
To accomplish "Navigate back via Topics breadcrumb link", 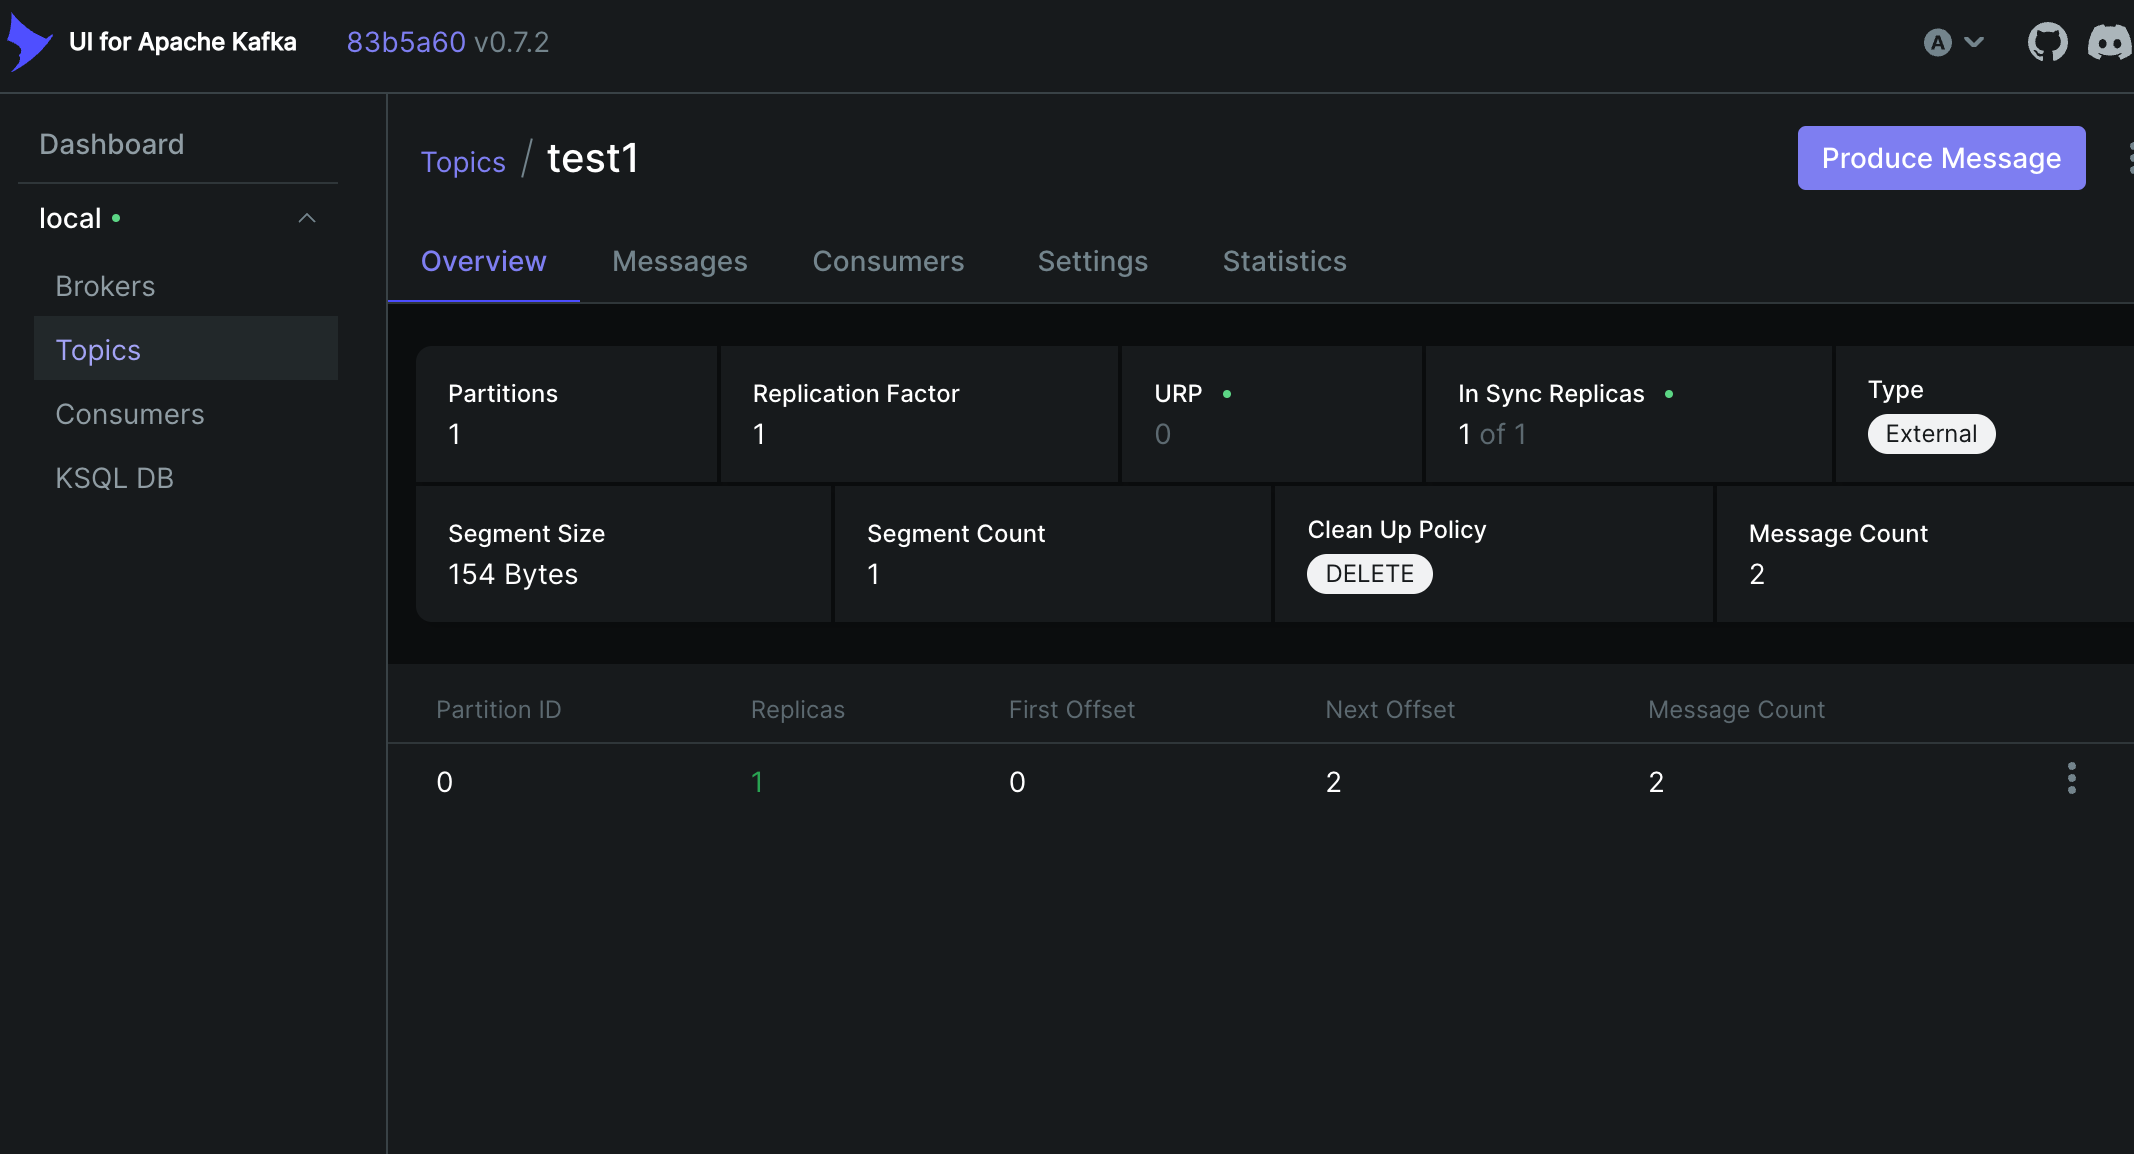I will (x=463, y=162).
